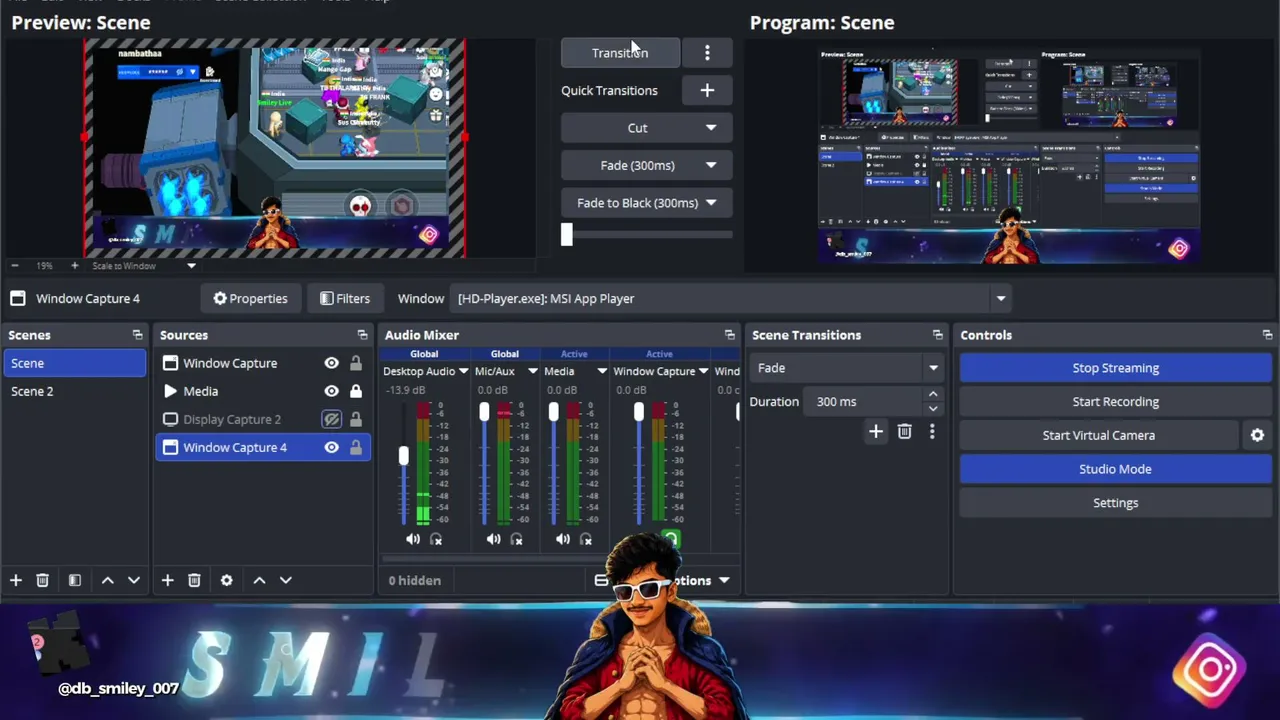Click the Mic/Aux volume fader handle
Screen dimensions: 1280x720
(484, 412)
